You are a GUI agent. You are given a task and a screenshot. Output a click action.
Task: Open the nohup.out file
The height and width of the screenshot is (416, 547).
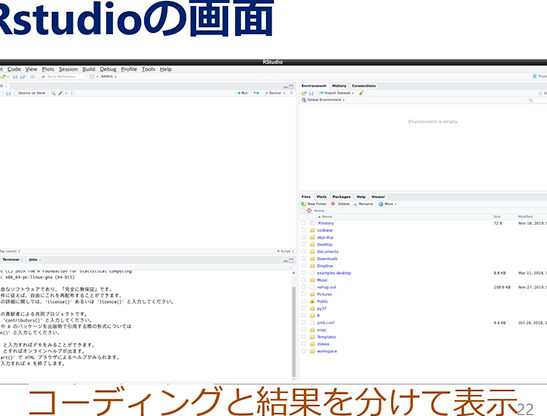point(327,287)
